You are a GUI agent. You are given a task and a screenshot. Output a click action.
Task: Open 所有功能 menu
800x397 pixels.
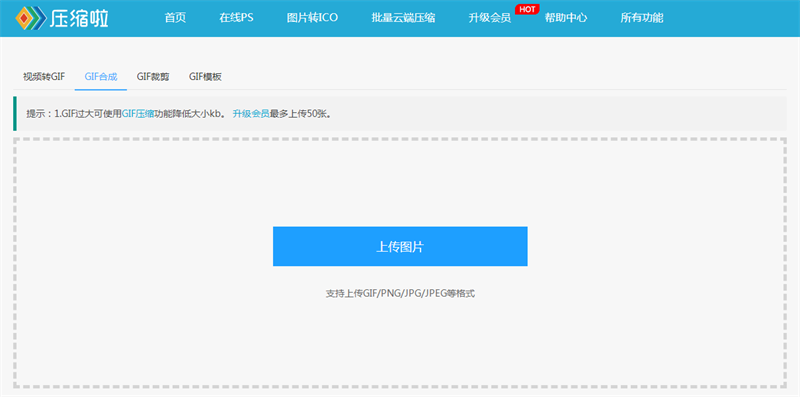coord(642,18)
